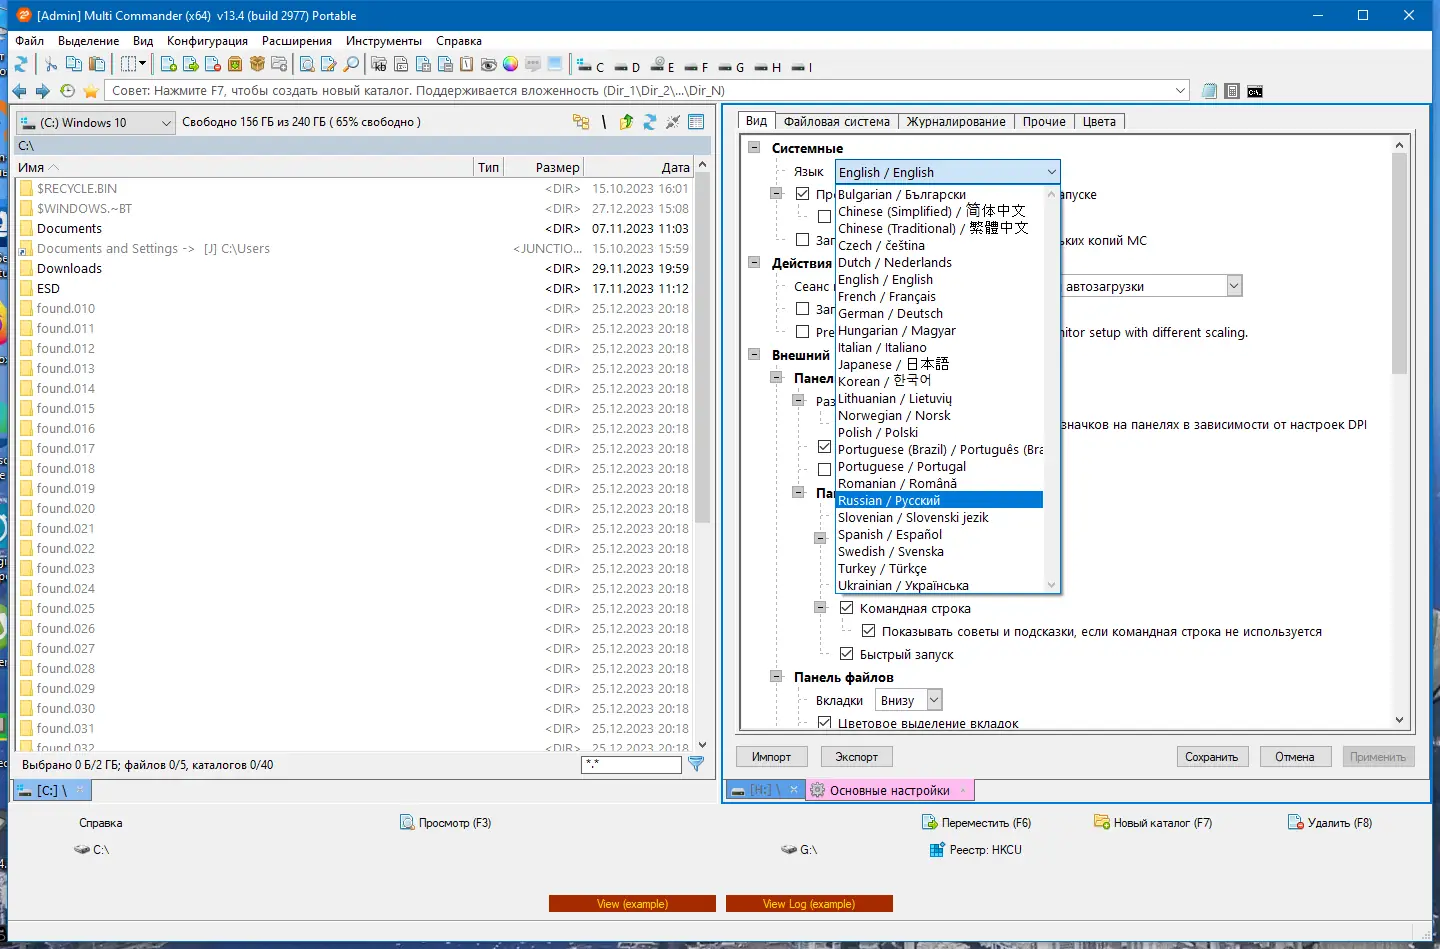Open the Вкладки 'Внизу' dropdown
This screenshot has height=949, width=1440.
point(909,700)
